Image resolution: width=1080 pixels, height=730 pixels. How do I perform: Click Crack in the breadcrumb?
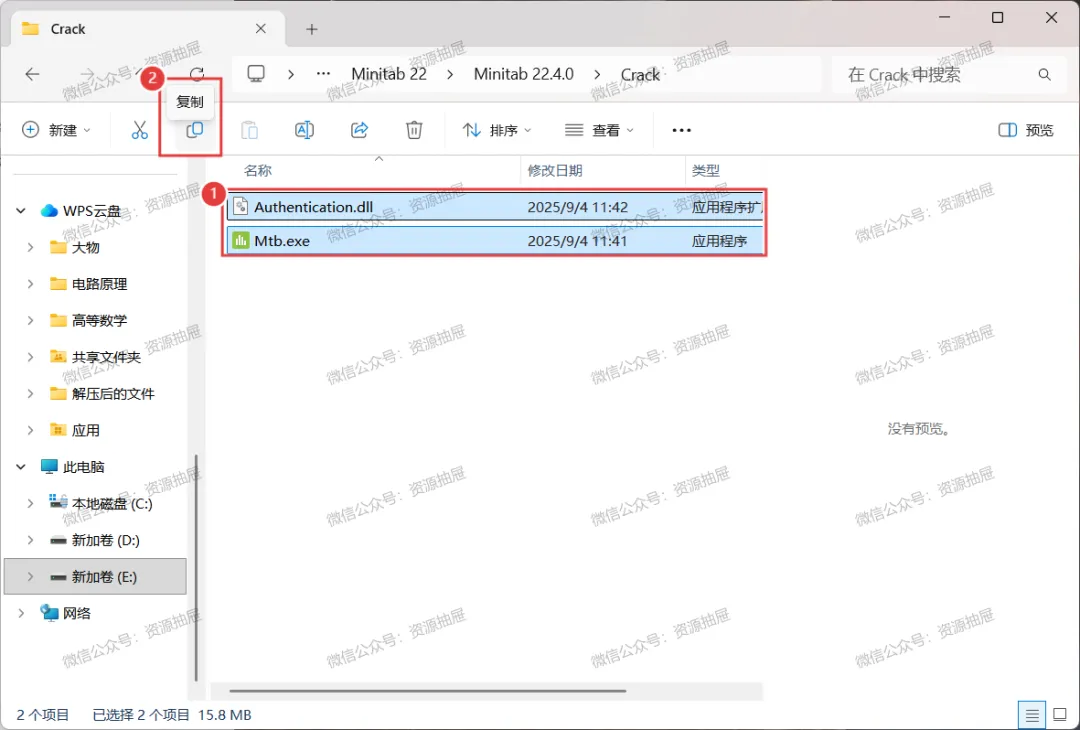coord(641,74)
